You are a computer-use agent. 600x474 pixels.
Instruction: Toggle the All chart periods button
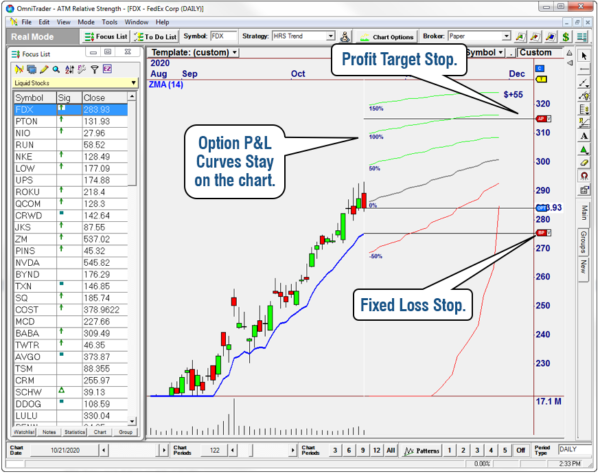click(388, 451)
